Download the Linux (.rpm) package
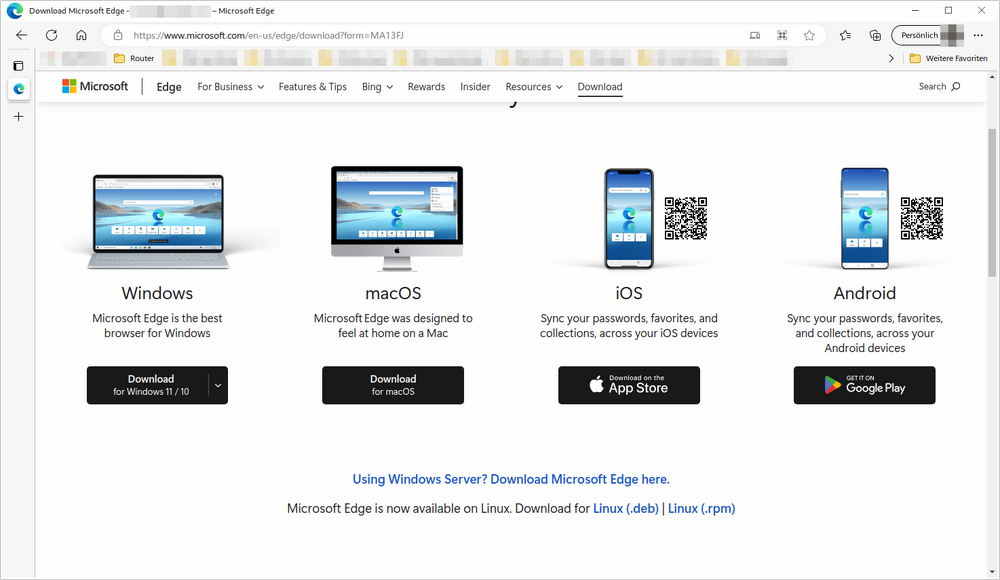This screenshot has width=1000, height=580. coord(702,509)
